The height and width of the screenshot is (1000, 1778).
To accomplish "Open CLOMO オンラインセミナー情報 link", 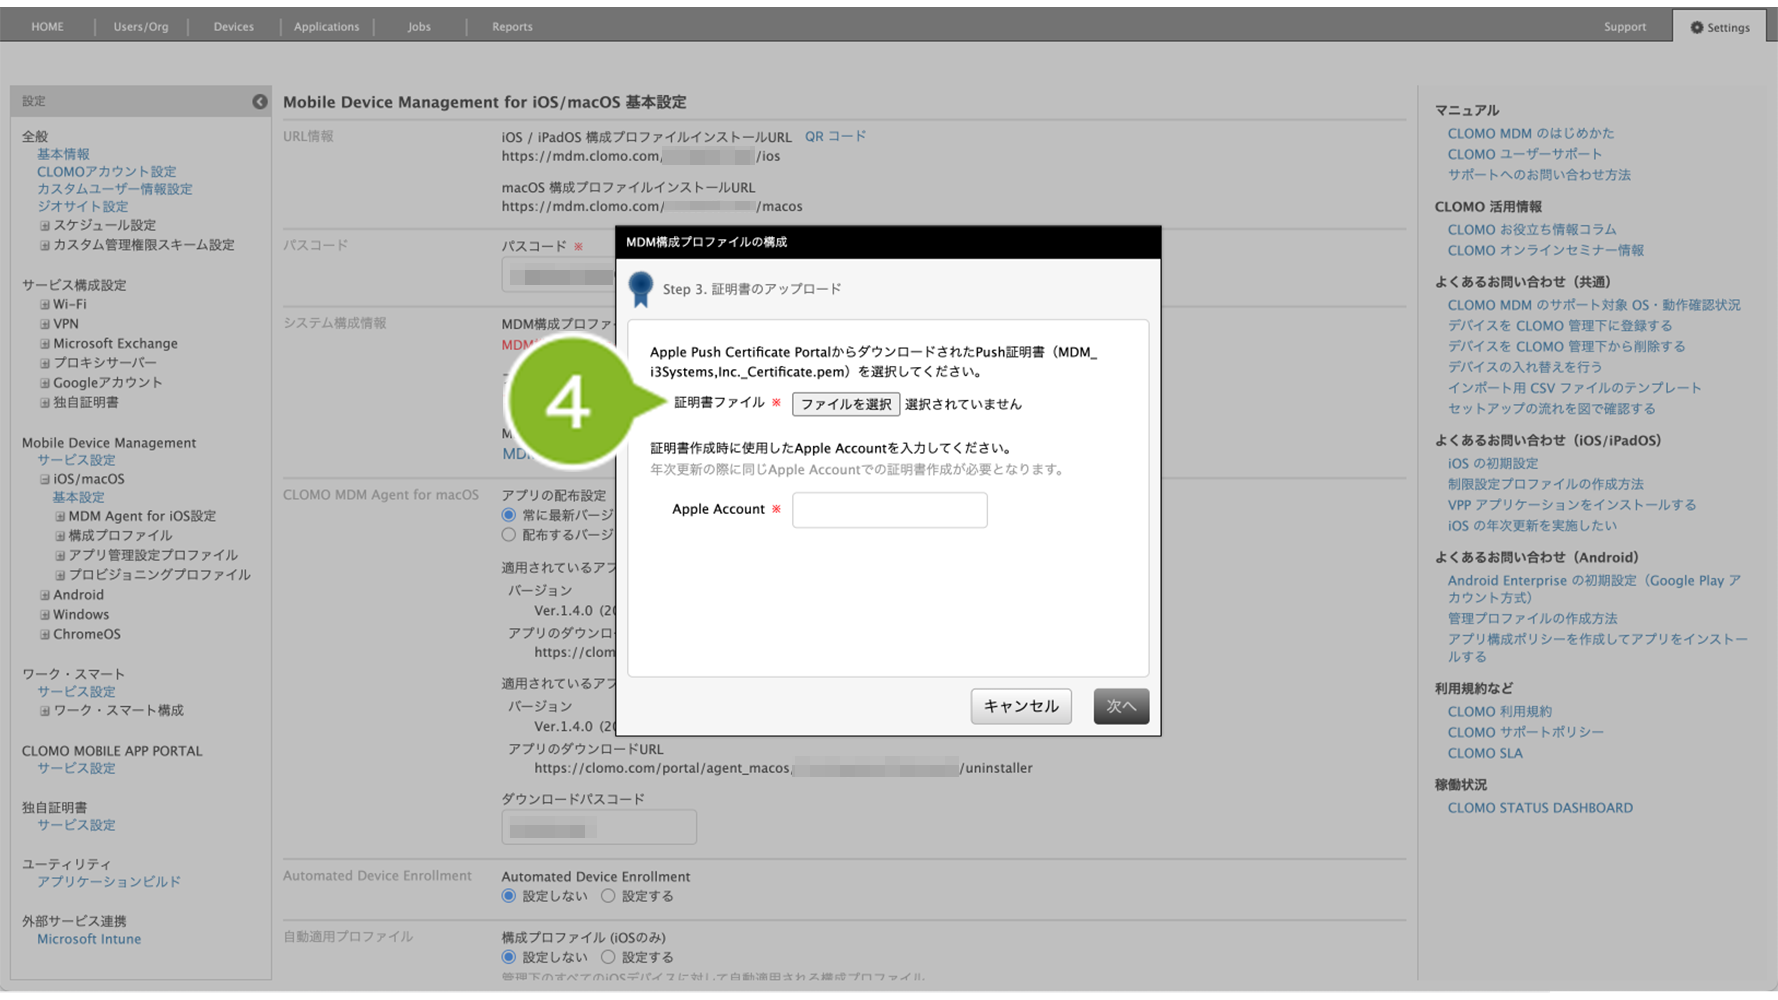I will click(1545, 251).
